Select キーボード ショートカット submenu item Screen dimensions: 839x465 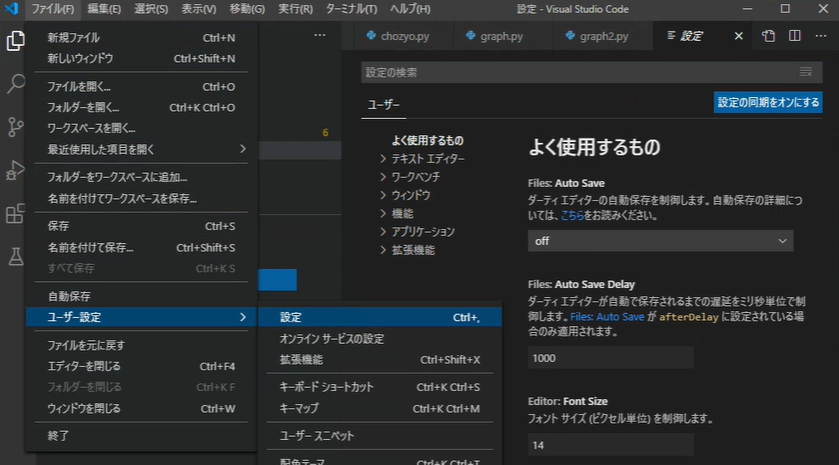click(x=380, y=387)
